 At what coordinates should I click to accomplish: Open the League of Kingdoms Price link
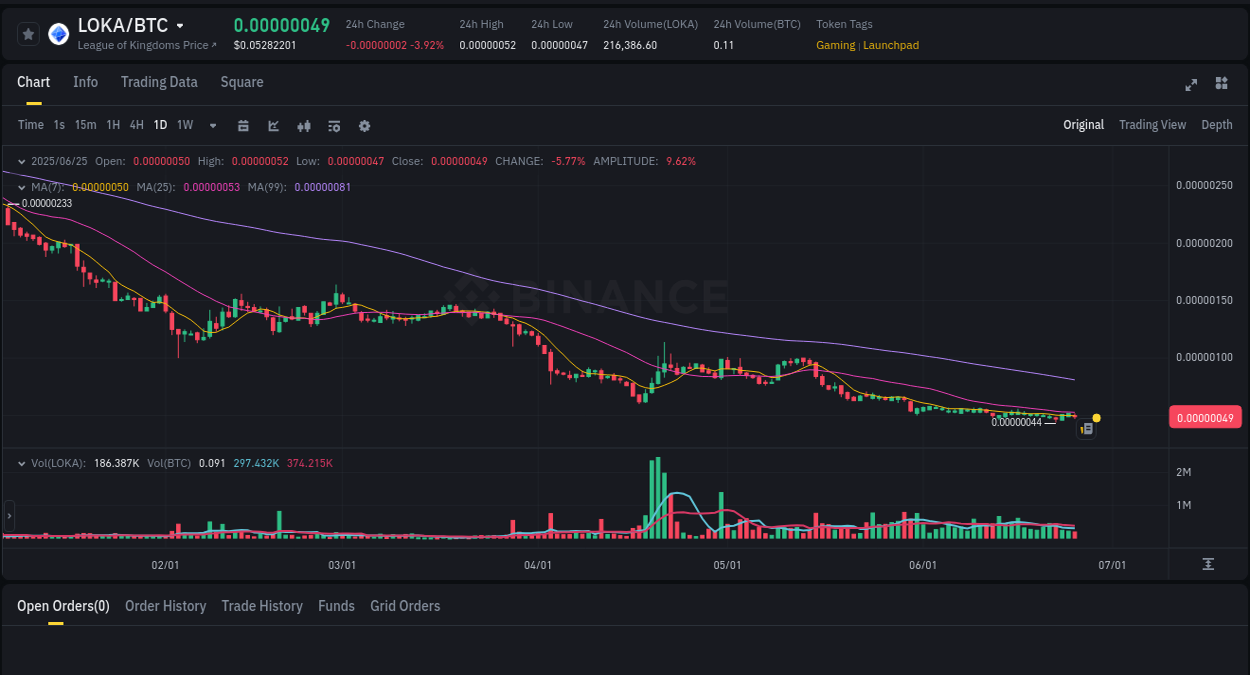pos(143,45)
